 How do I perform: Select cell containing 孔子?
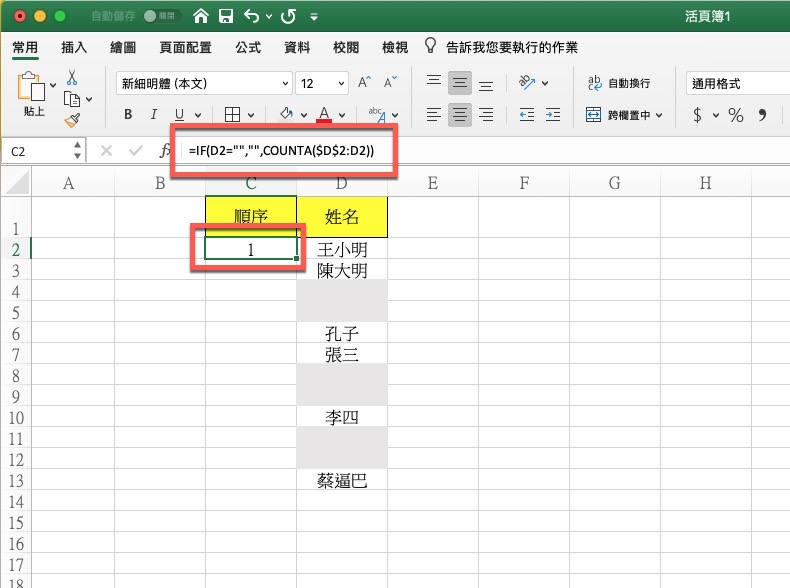[x=342, y=333]
